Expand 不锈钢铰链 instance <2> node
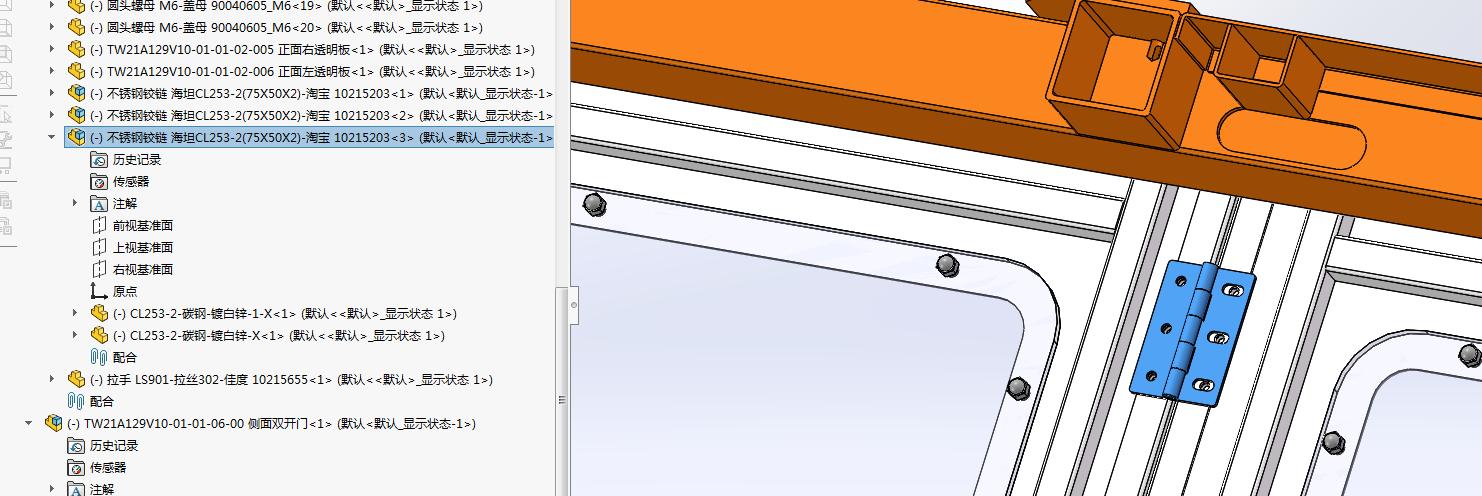 (52, 116)
